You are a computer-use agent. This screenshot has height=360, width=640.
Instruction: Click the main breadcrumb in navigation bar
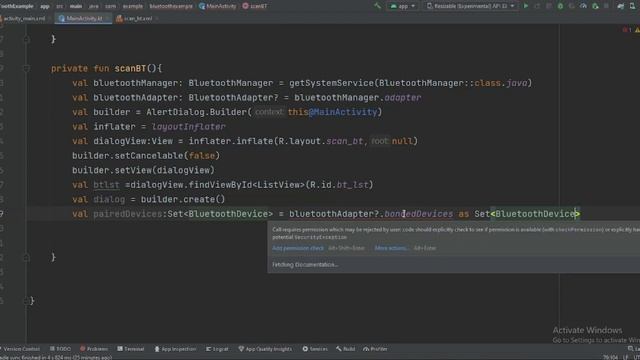coord(76,6)
